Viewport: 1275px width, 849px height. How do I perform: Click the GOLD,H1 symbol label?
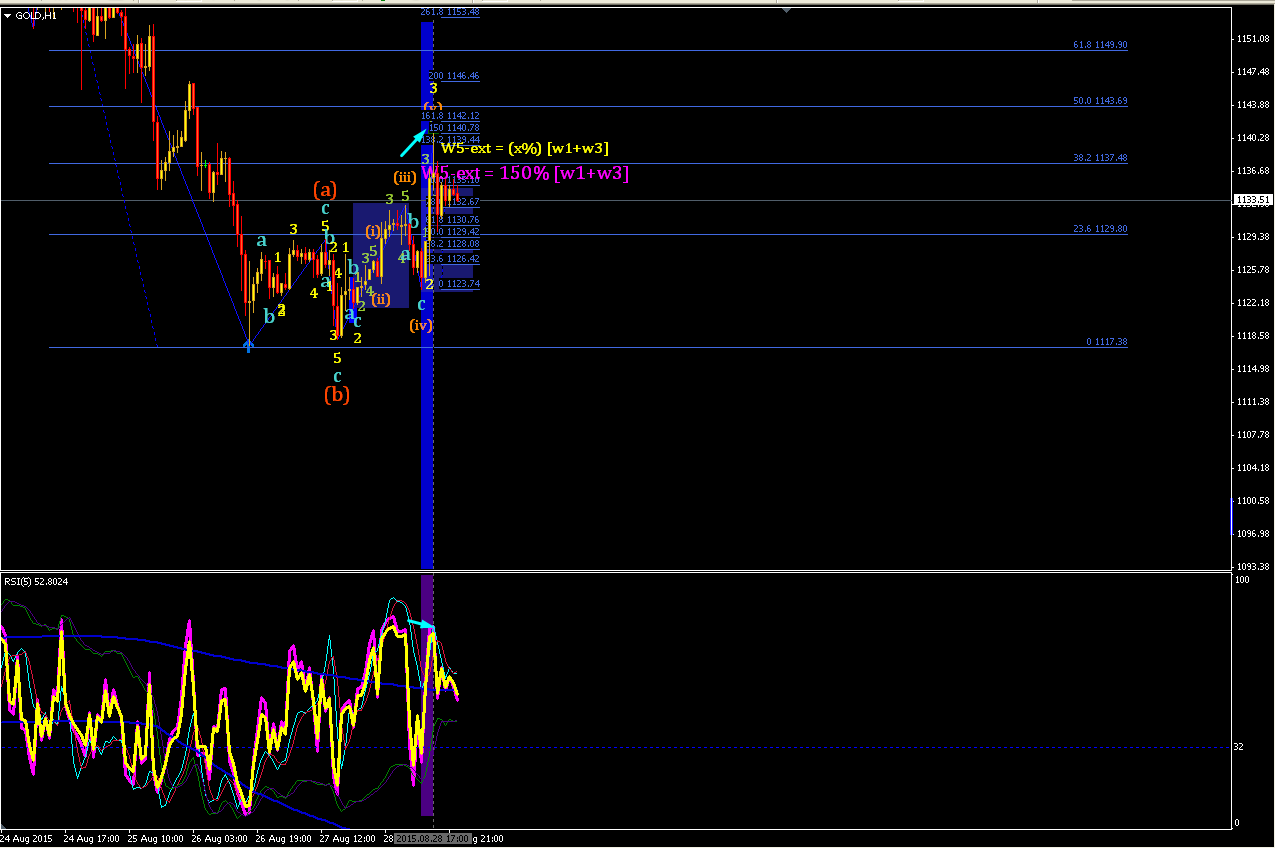point(36,16)
